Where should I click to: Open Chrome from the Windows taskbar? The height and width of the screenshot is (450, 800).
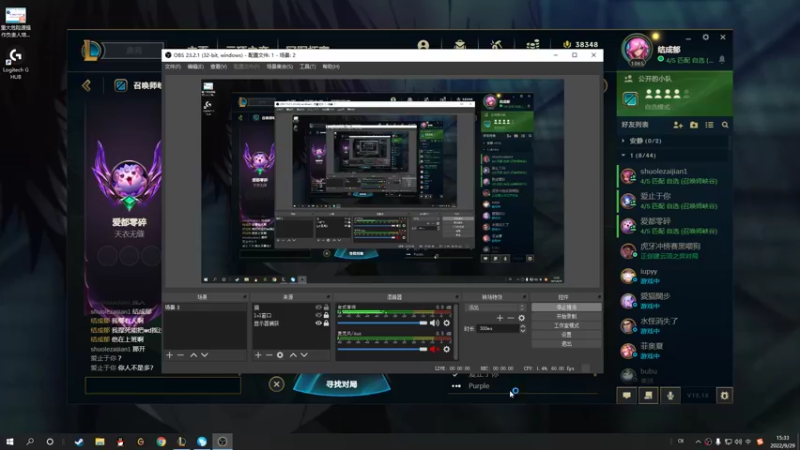pyautogui.click(x=161, y=441)
